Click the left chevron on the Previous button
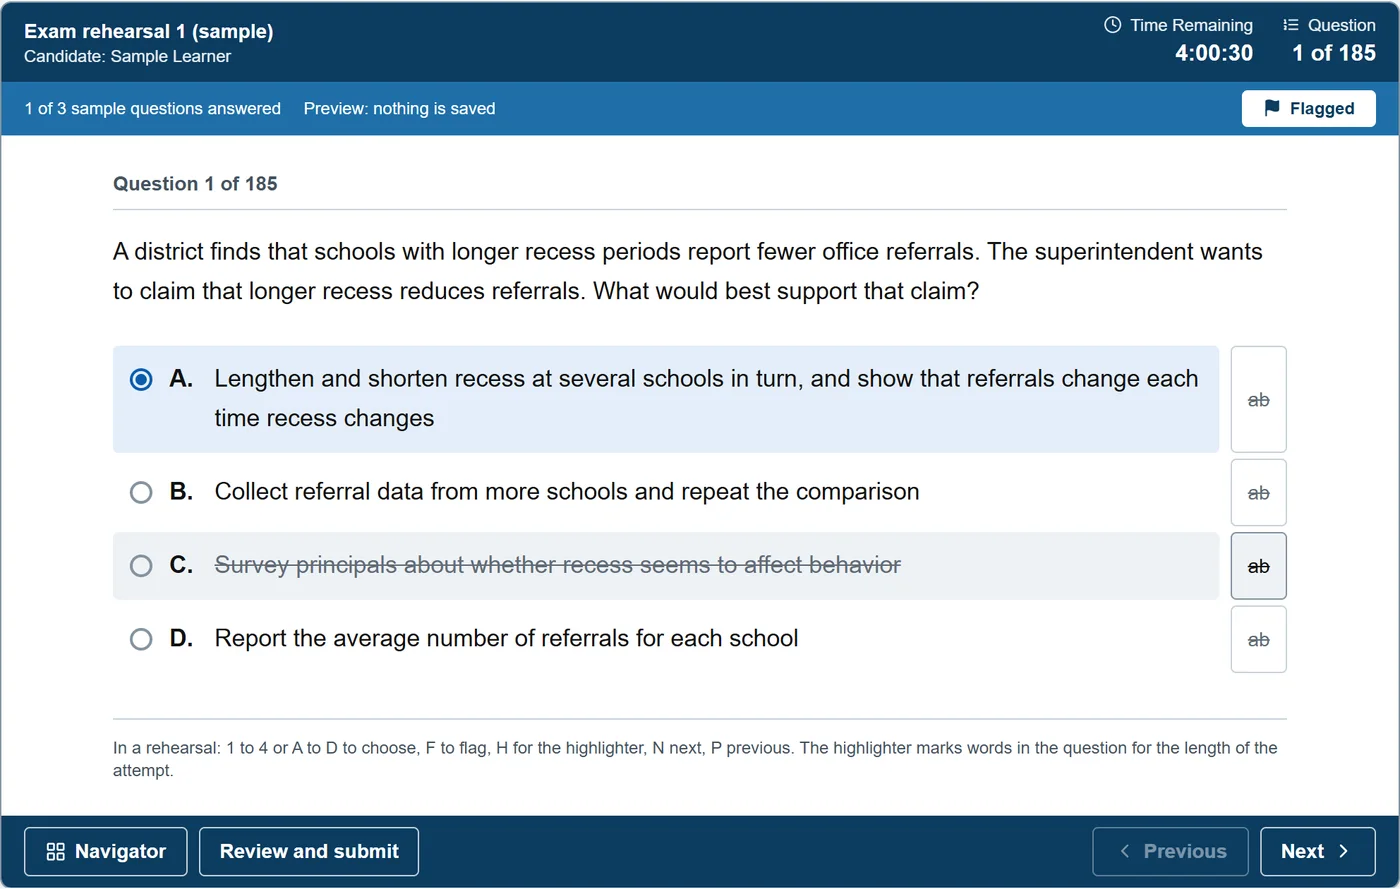This screenshot has width=1400, height=889. tap(1125, 851)
